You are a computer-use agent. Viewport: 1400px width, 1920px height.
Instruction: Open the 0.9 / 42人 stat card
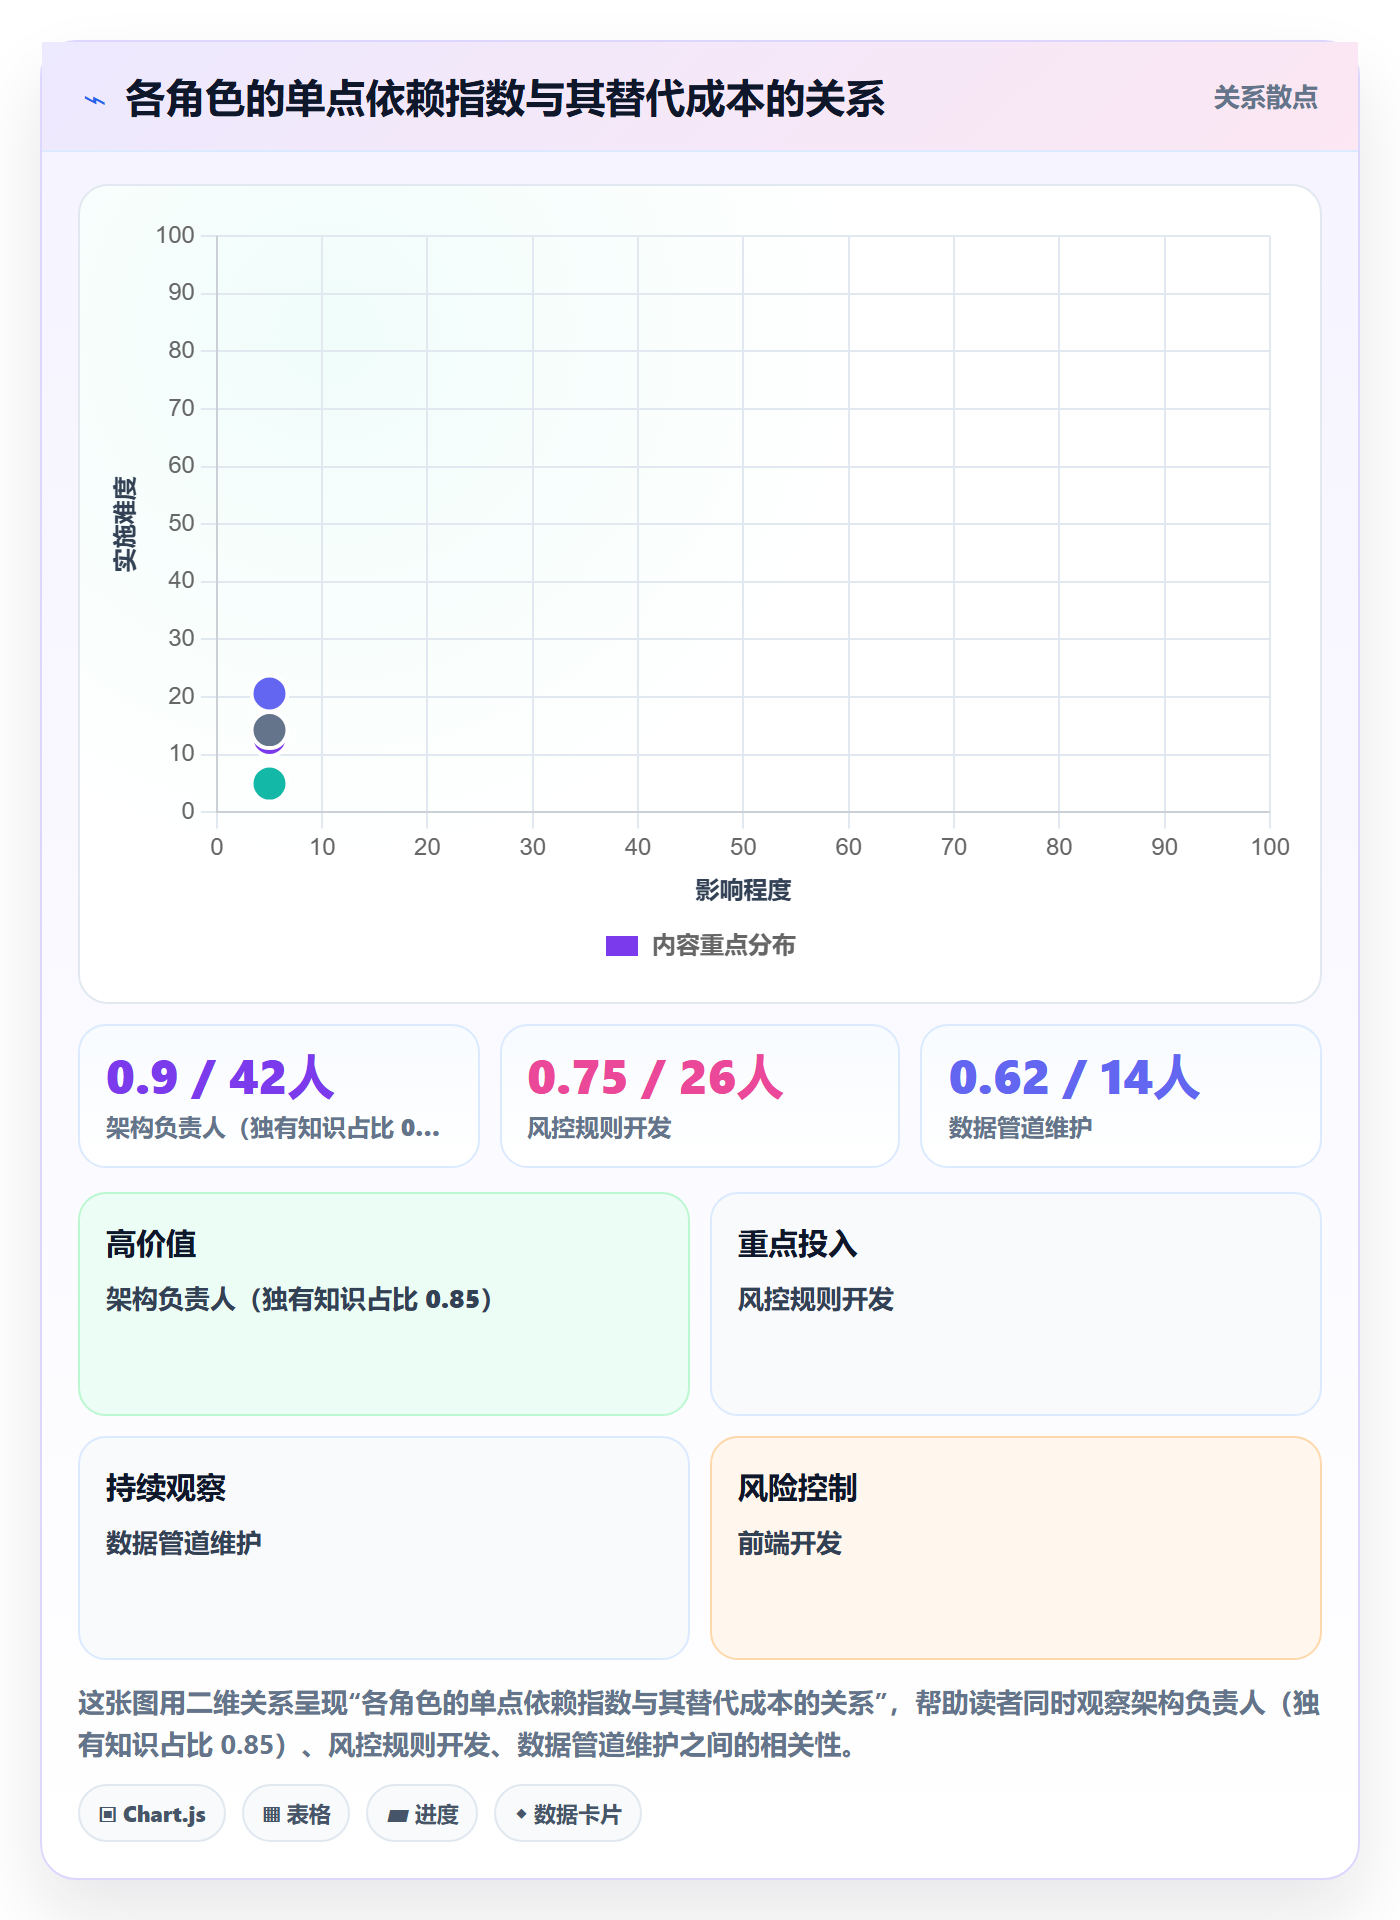click(279, 1096)
